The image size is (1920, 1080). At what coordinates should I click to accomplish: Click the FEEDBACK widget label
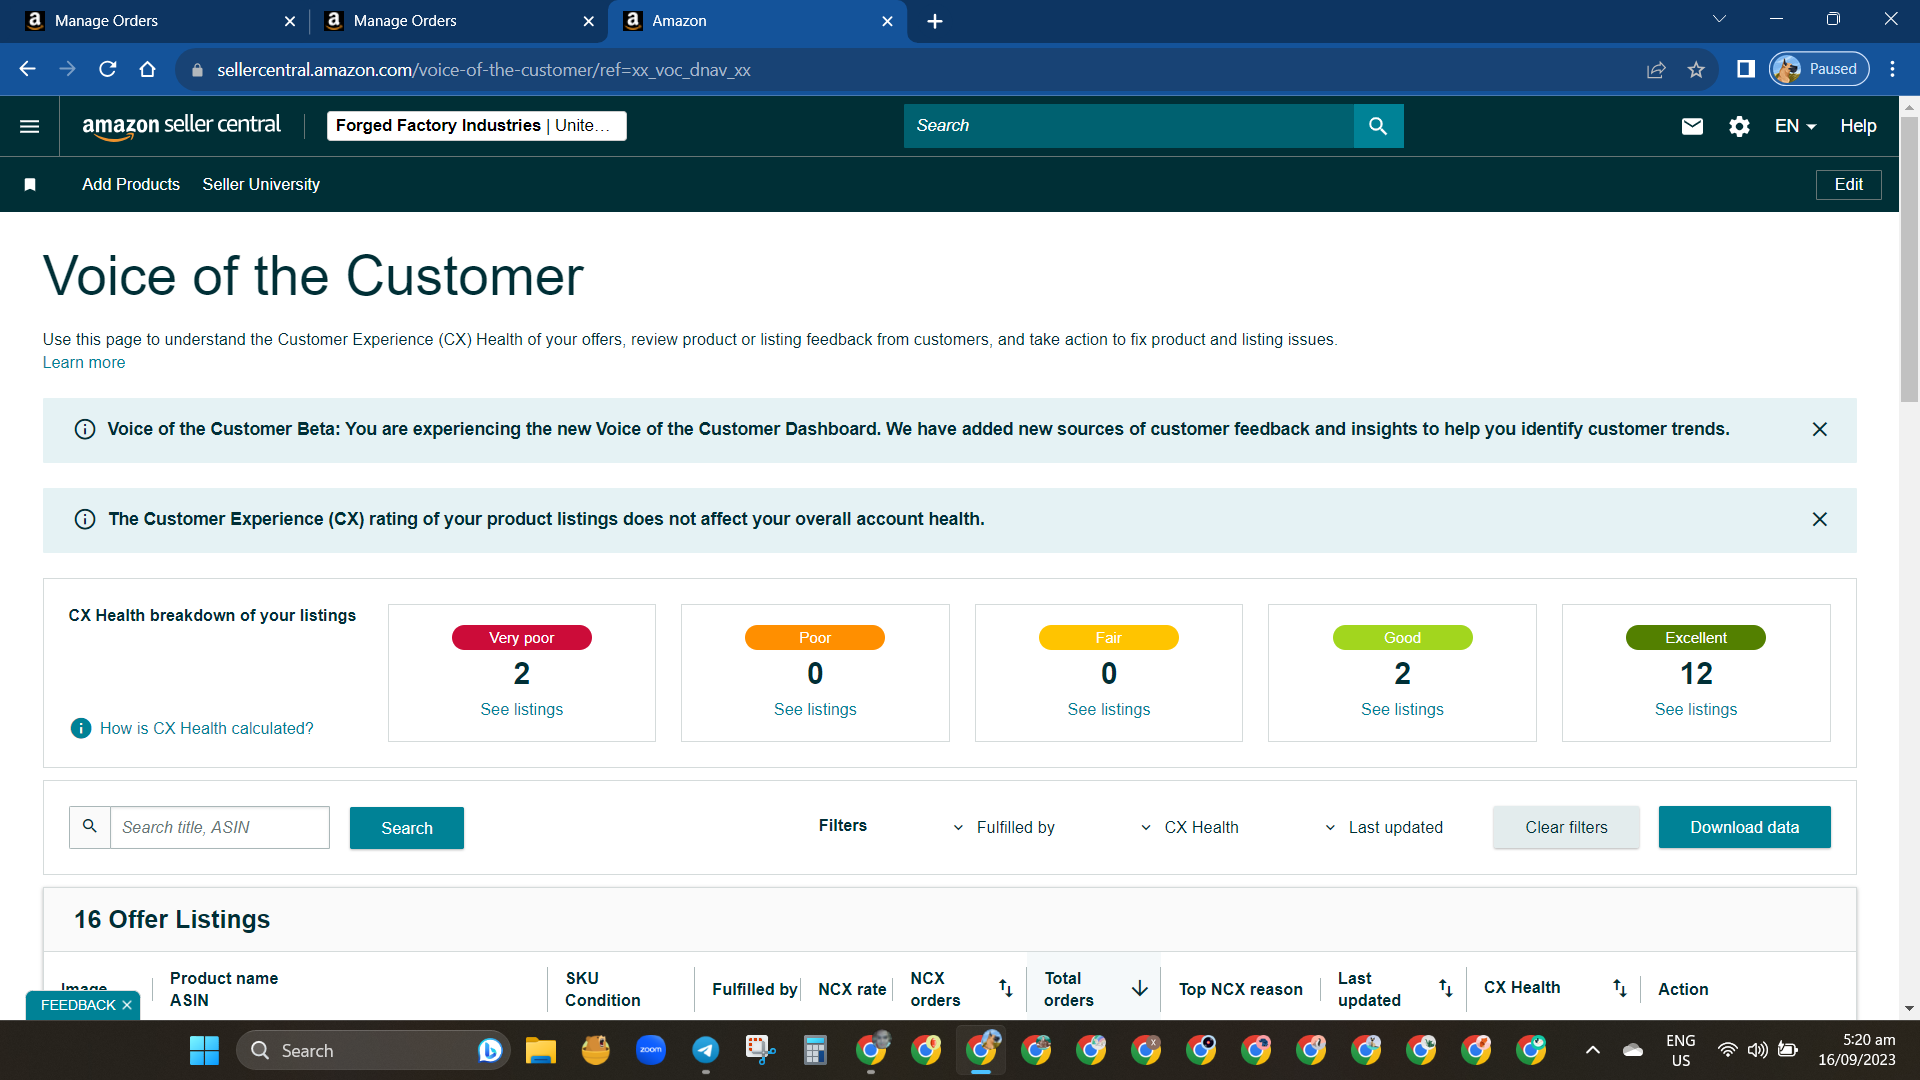pos(78,1005)
